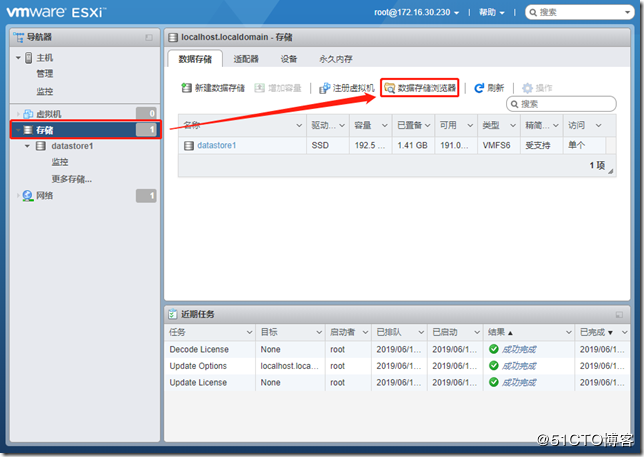Screen dimensions: 644x457
Task: Open the Type column dropdown in datastore table
Action: coord(513,125)
